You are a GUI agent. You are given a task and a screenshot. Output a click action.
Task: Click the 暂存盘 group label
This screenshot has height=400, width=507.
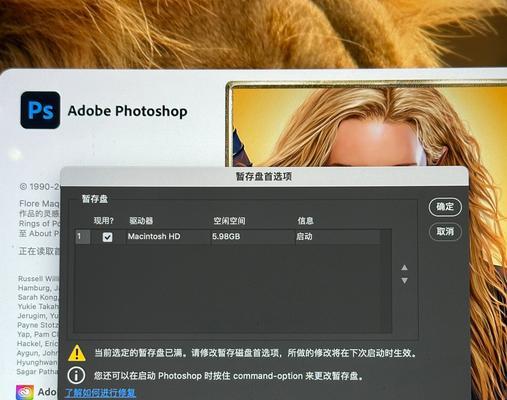(x=95, y=199)
